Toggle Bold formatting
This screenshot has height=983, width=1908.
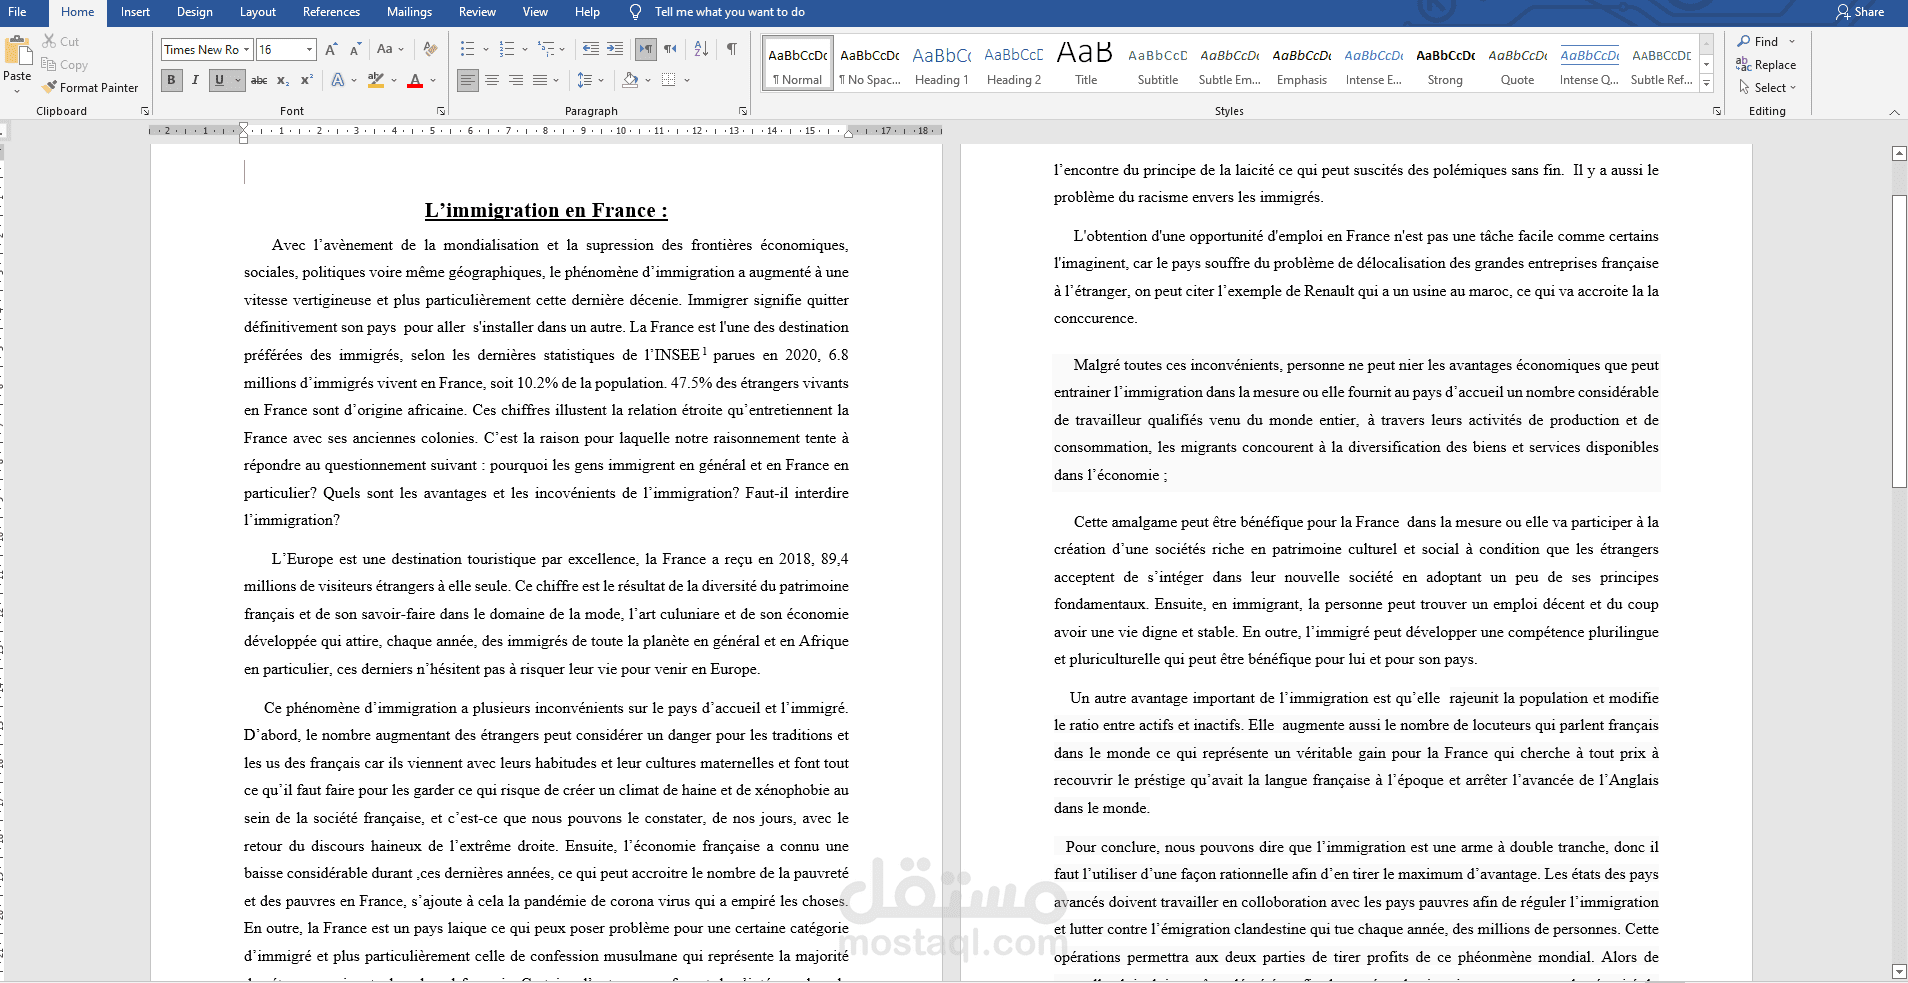click(x=171, y=80)
